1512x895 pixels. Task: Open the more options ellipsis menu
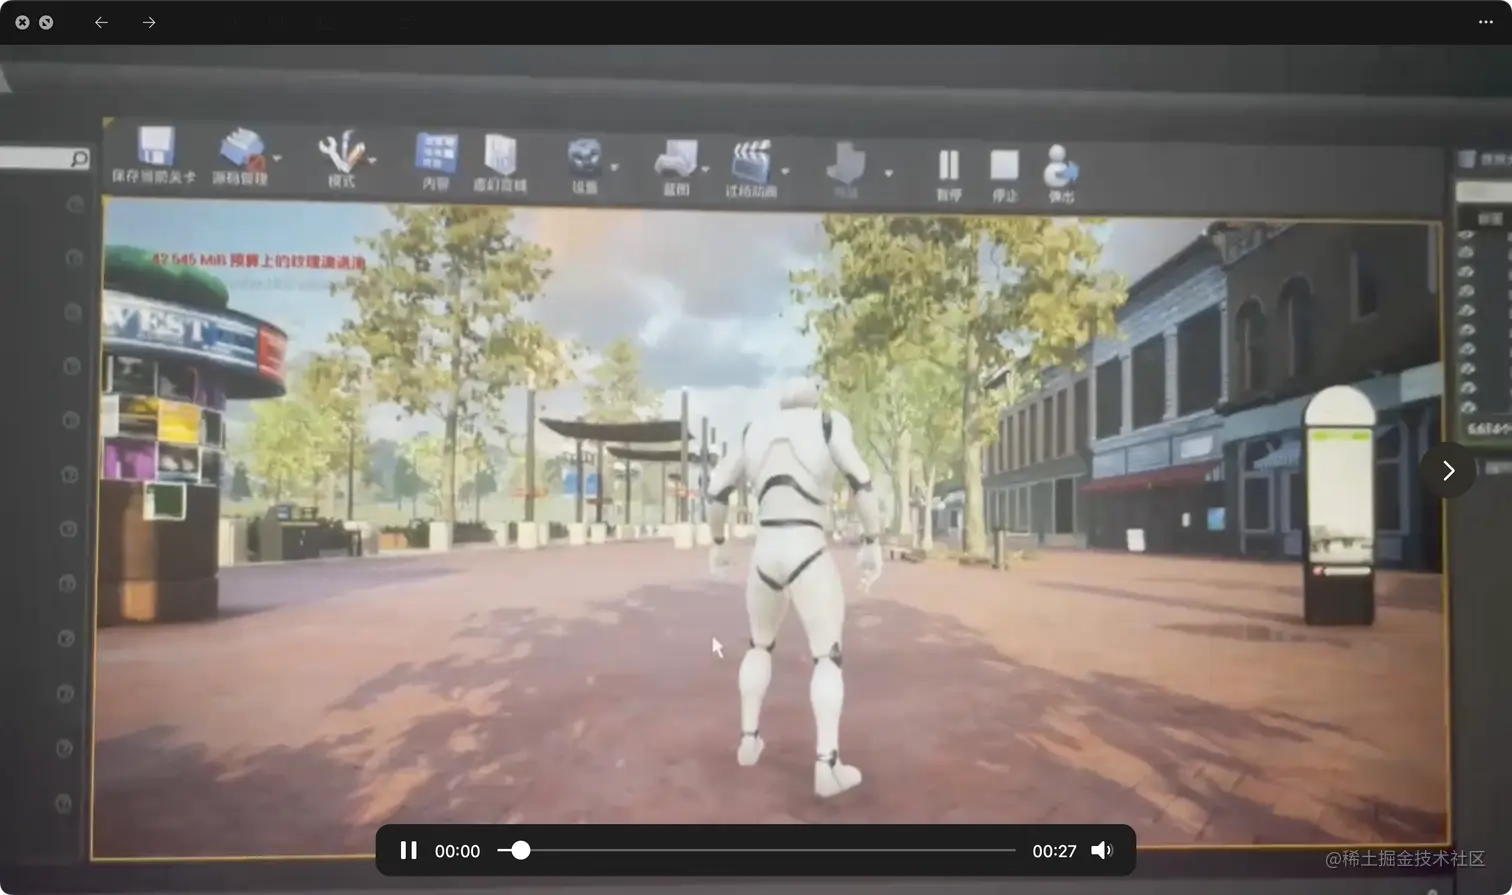pyautogui.click(x=1486, y=22)
